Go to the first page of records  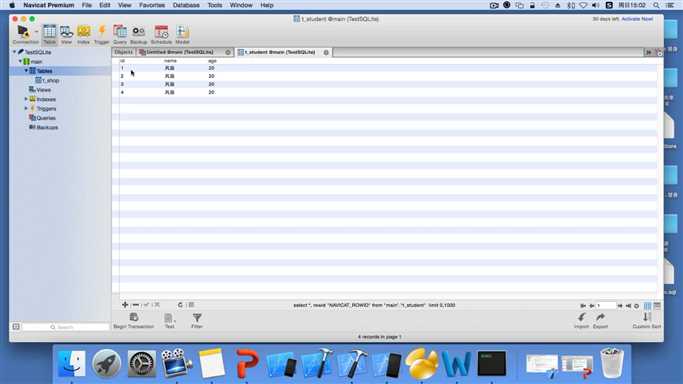(x=583, y=306)
